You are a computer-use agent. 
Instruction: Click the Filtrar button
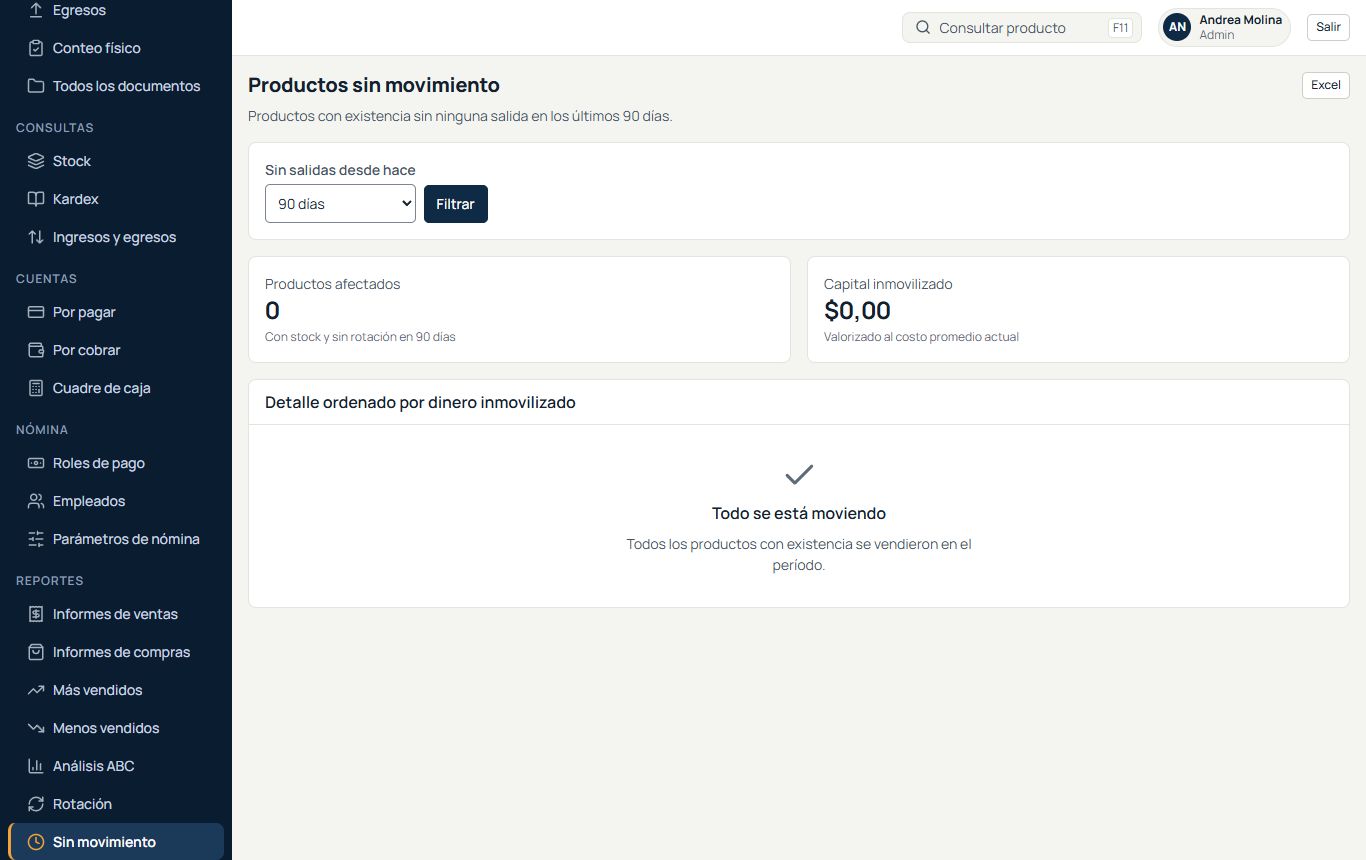(456, 204)
